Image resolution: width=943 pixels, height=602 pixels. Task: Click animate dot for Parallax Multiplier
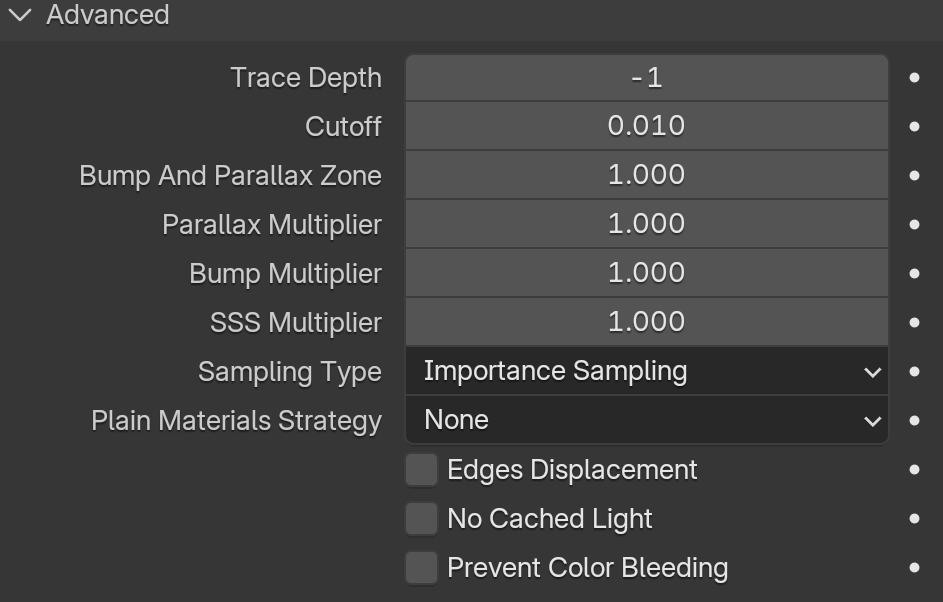[x=914, y=224]
